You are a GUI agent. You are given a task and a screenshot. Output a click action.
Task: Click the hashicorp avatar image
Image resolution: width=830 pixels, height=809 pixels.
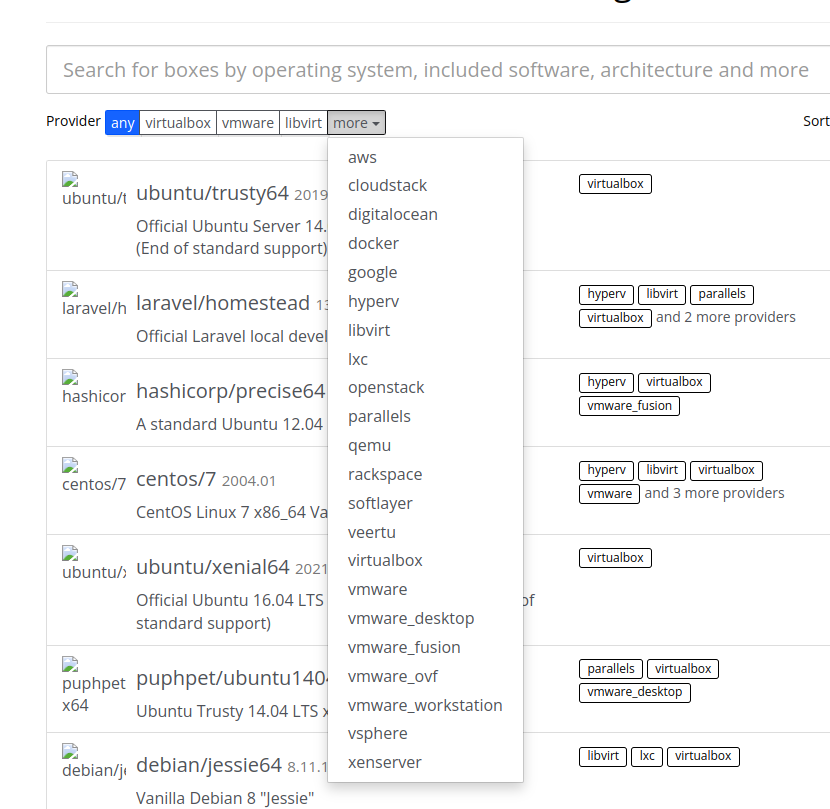point(94,387)
